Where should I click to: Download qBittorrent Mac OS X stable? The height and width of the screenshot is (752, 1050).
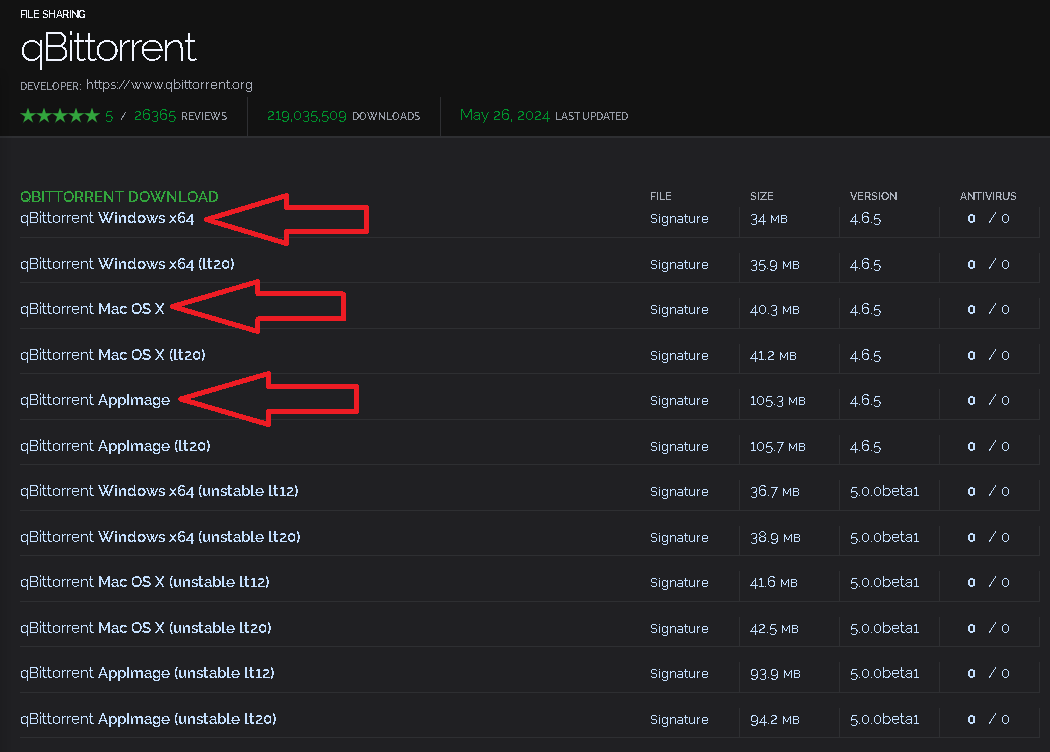click(92, 309)
